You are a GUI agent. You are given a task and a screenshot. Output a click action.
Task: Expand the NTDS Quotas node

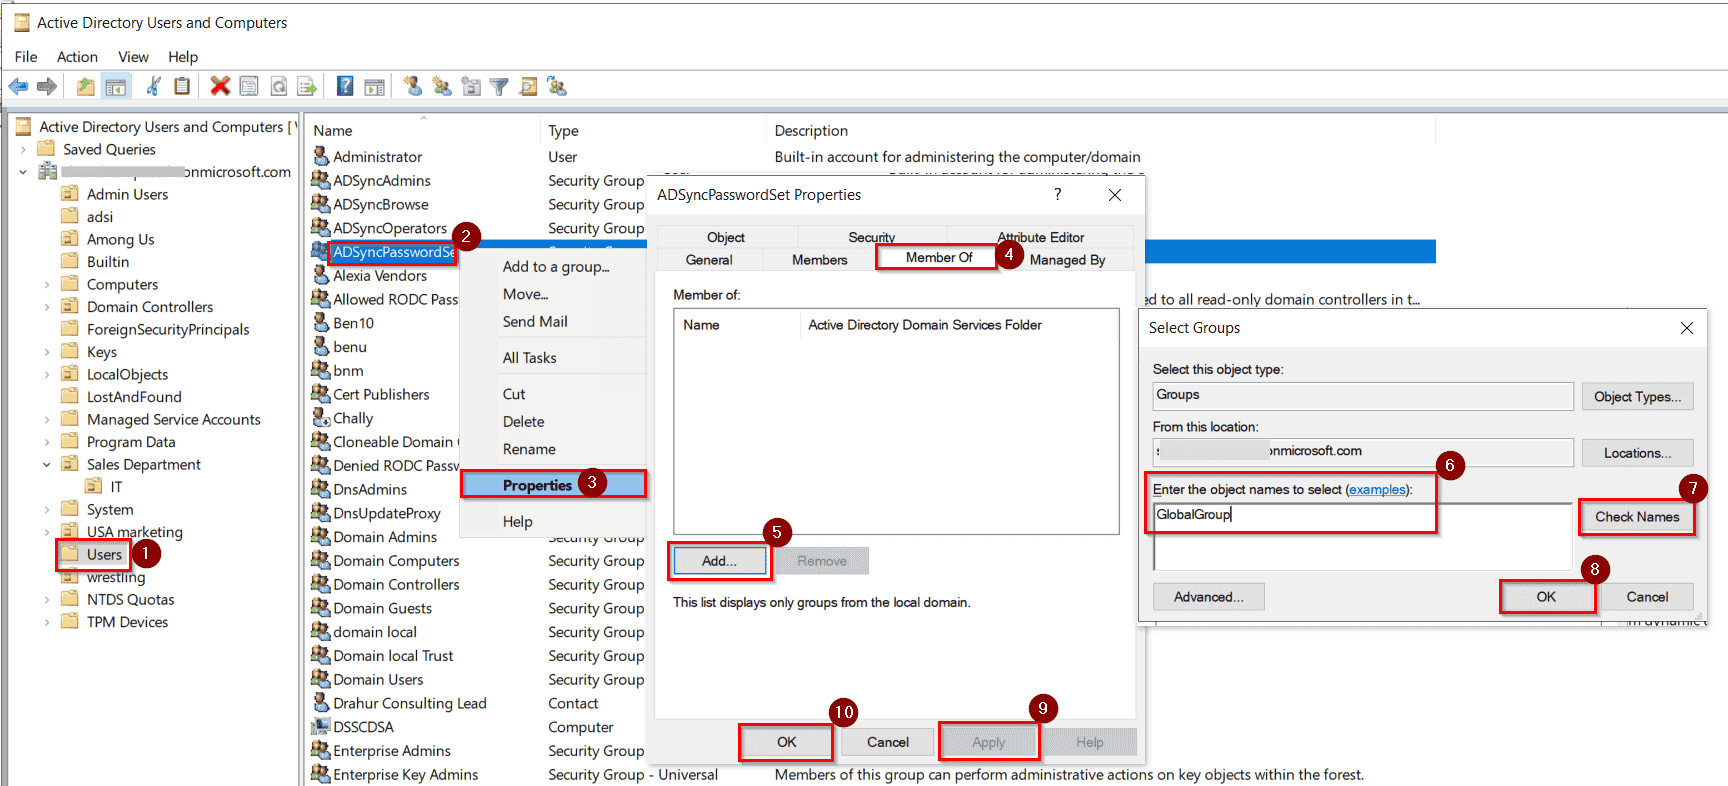47,599
